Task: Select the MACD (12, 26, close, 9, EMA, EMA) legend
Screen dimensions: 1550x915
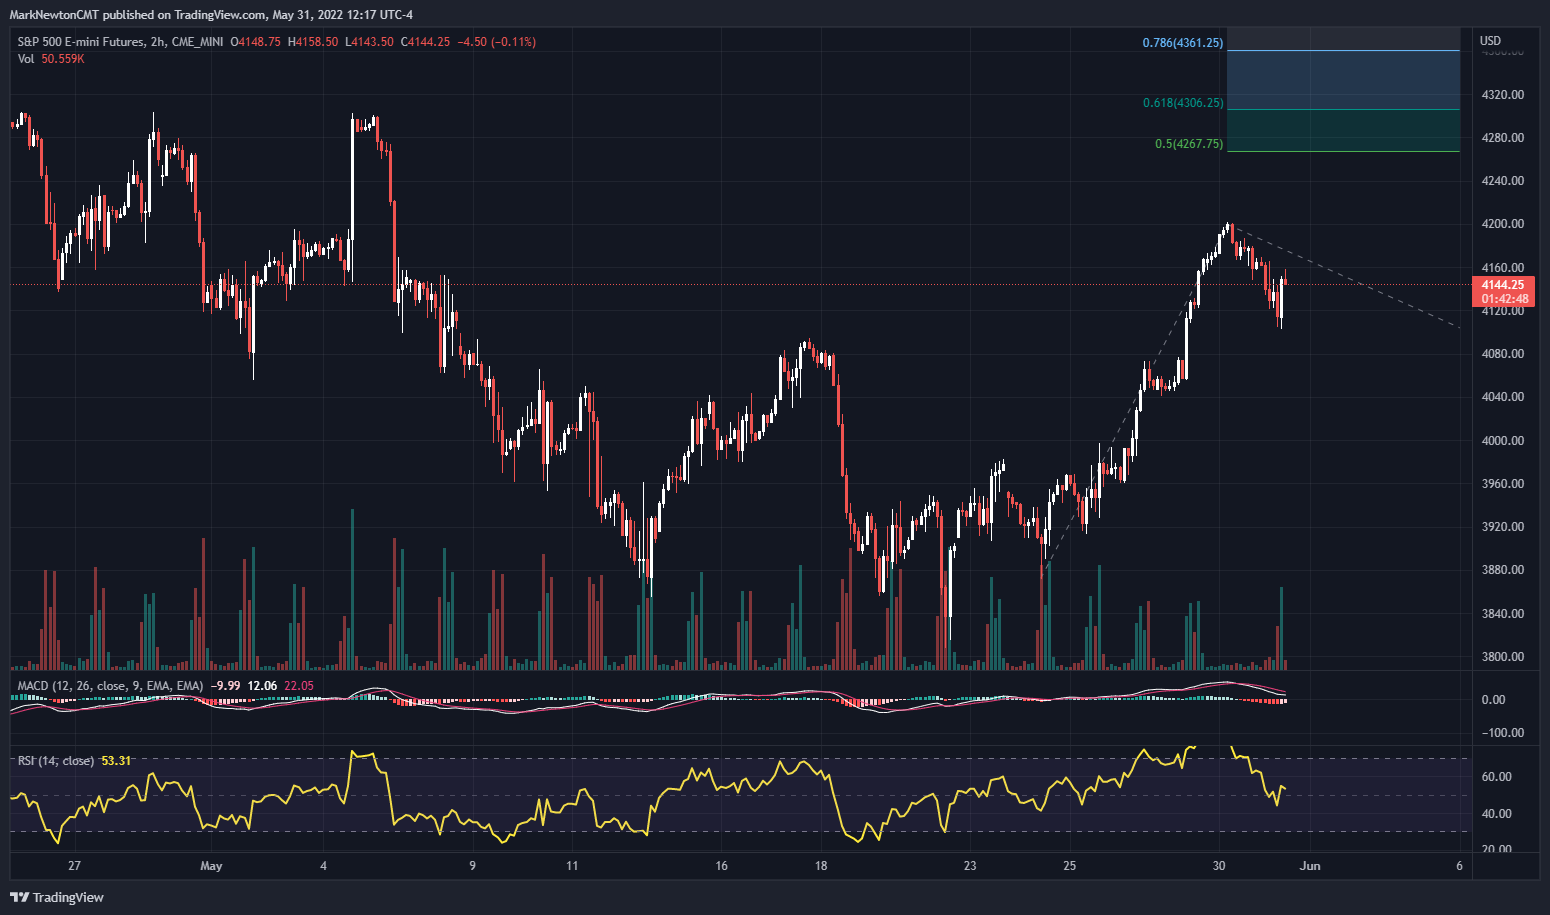Action: [x=110, y=685]
